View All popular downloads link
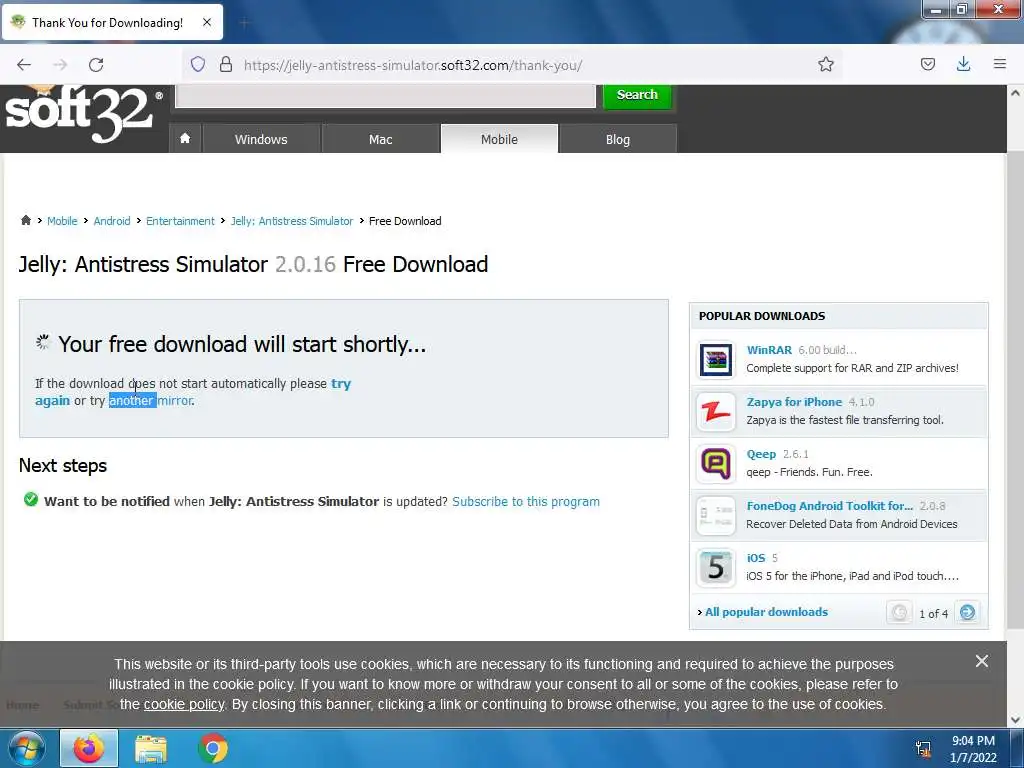 [x=766, y=612]
